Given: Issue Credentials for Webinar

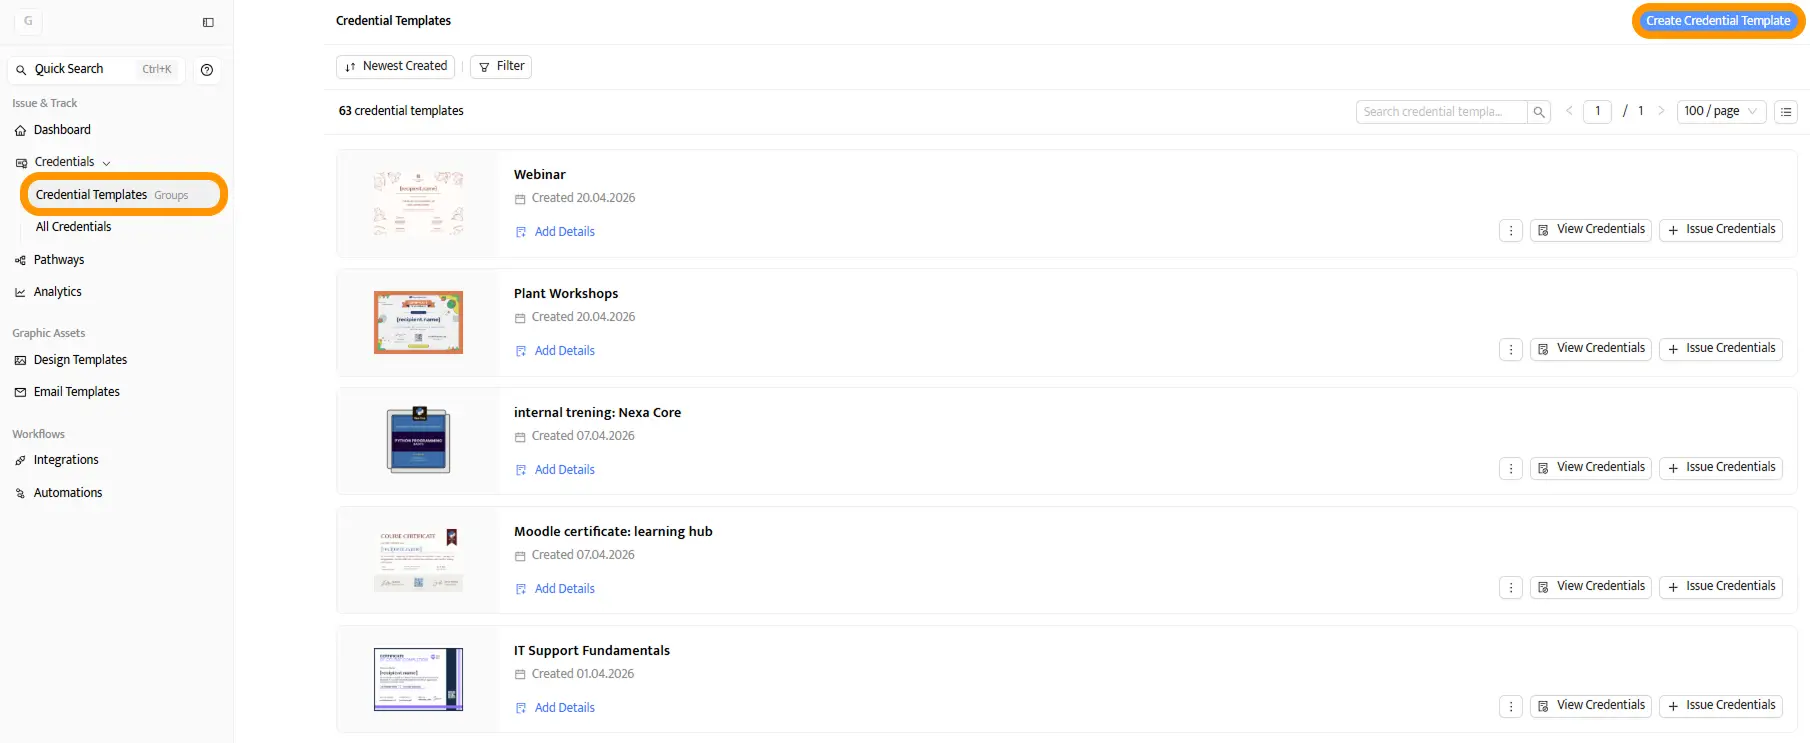Looking at the screenshot, I should click(1721, 230).
